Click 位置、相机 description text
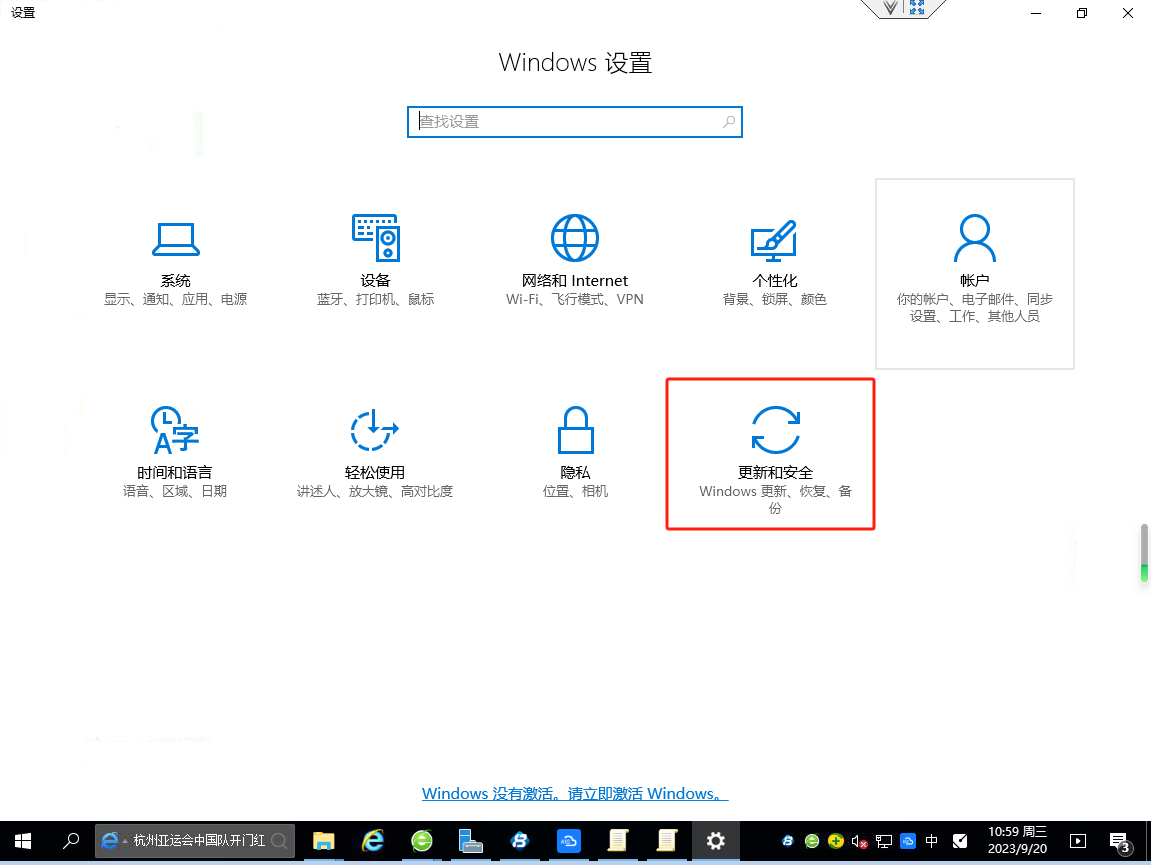 click(576, 491)
